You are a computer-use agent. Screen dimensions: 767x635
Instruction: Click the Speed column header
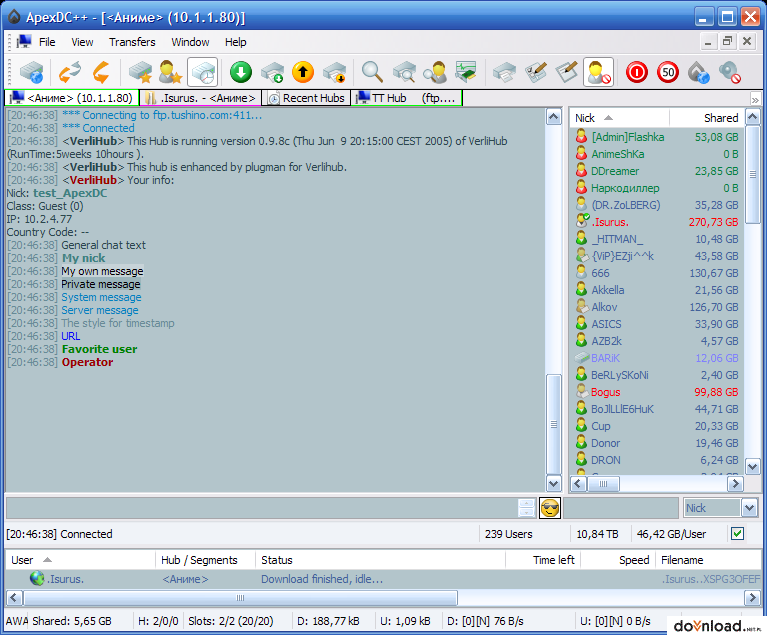[618, 560]
